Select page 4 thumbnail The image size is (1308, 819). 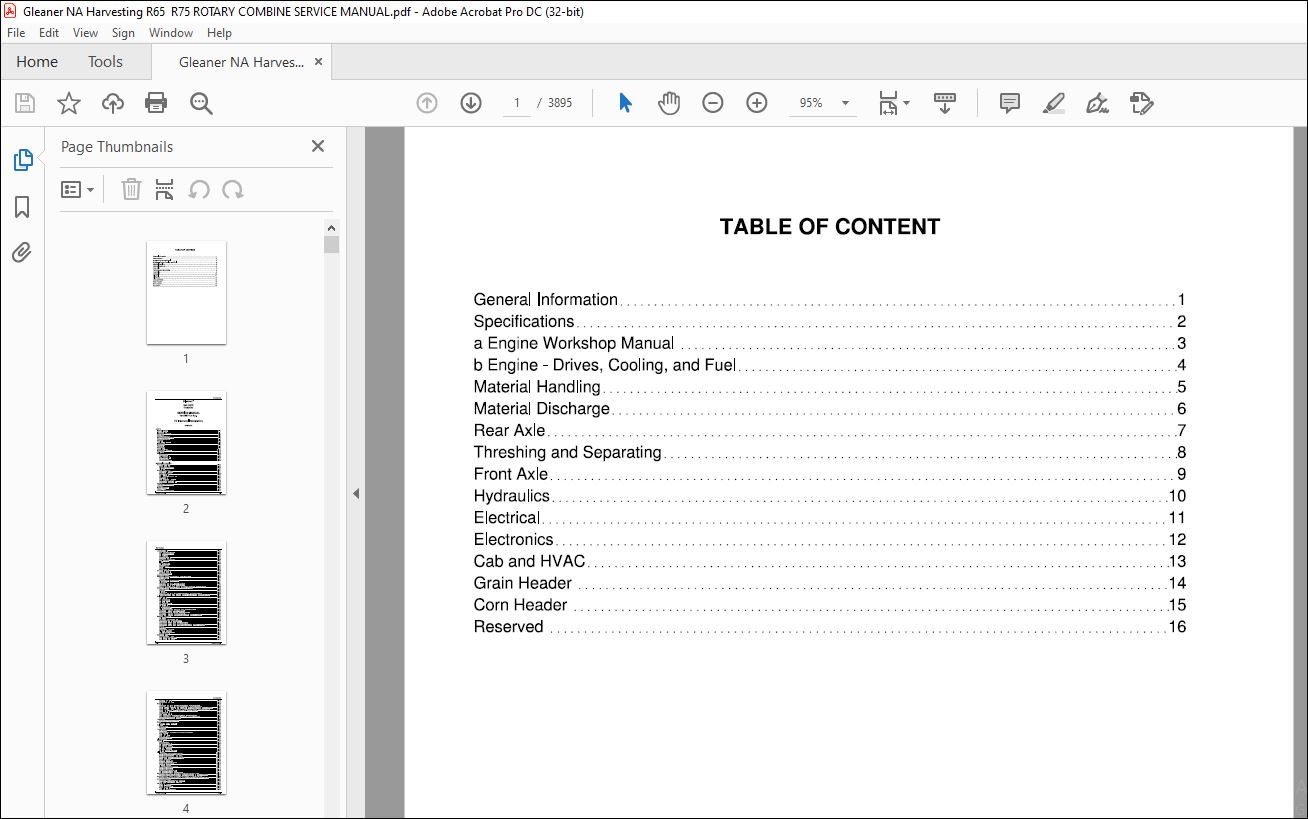[186, 742]
